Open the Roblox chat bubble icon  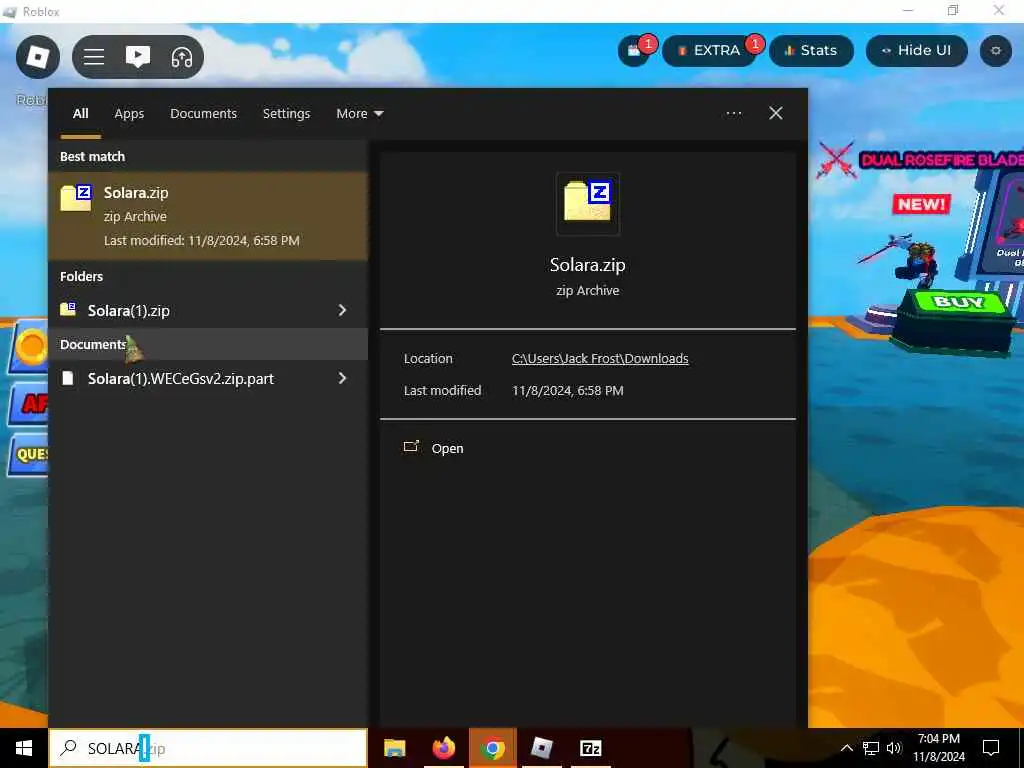click(x=138, y=57)
